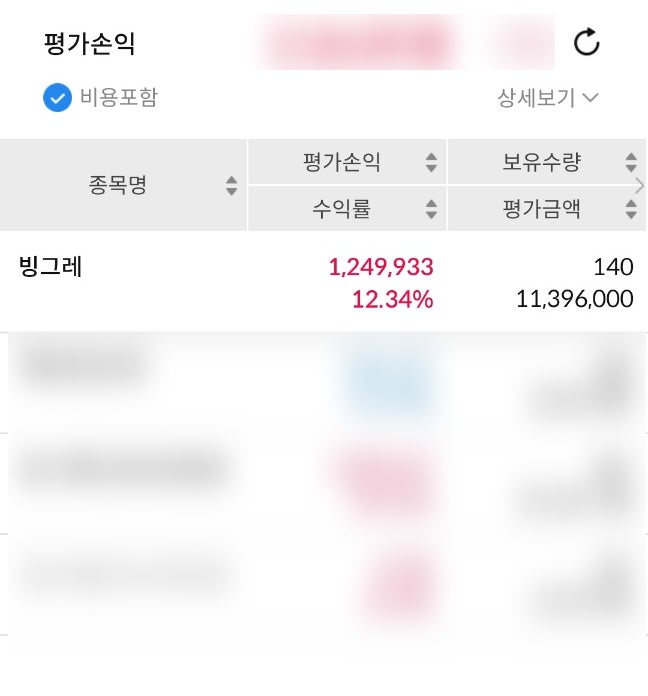Viewport: 648px width, 696px height.
Task: Select the 평가손익 column header label
Action: (x=341, y=162)
